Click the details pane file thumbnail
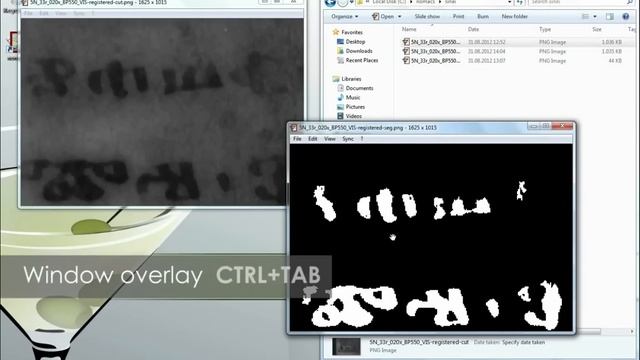Viewport: 640px width, 360px height. pos(346,347)
